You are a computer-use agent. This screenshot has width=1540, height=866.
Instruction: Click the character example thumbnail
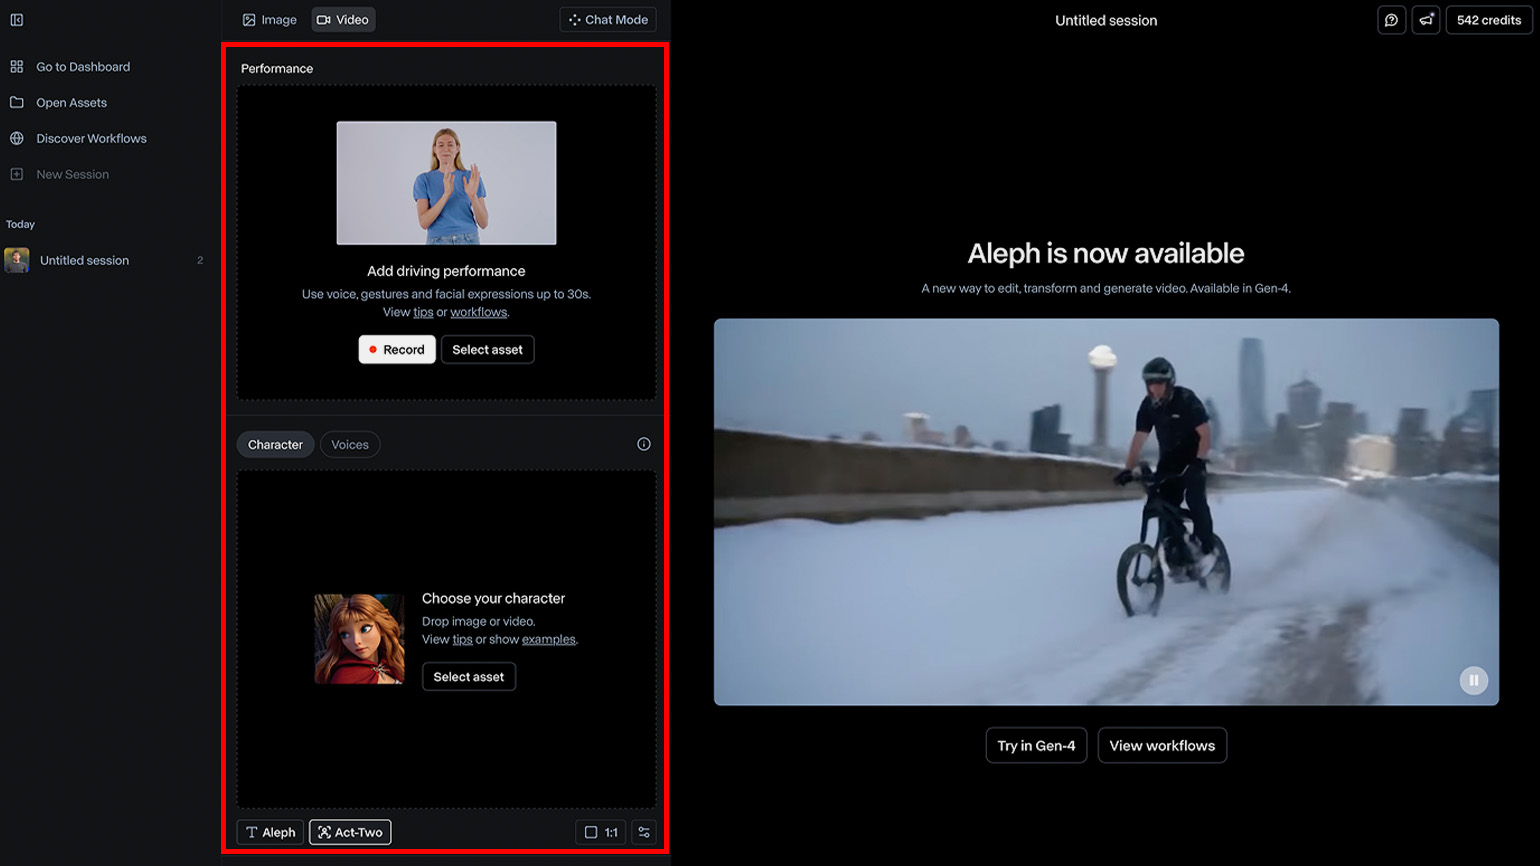pos(359,639)
